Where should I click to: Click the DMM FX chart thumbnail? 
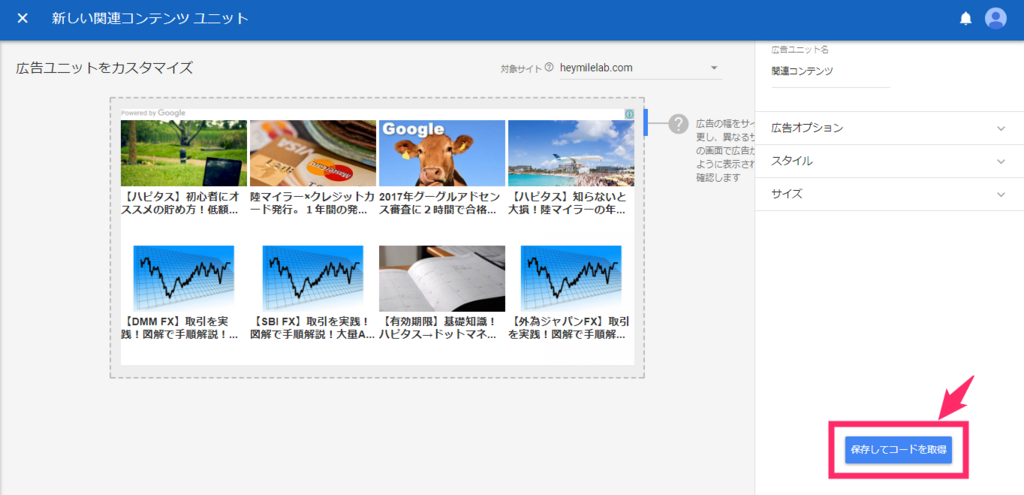(184, 278)
